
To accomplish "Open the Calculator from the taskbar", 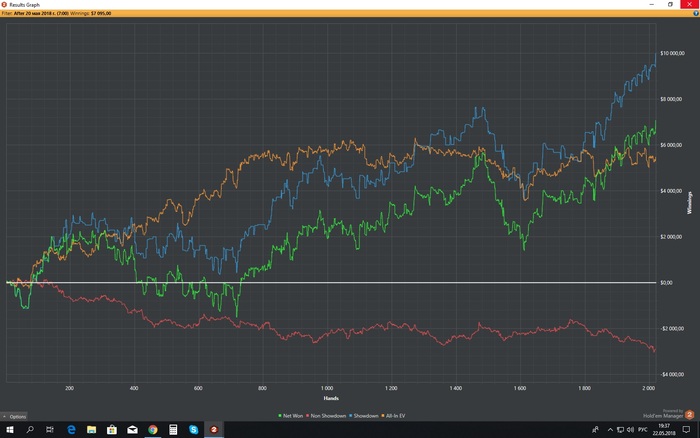I will (x=173, y=430).
